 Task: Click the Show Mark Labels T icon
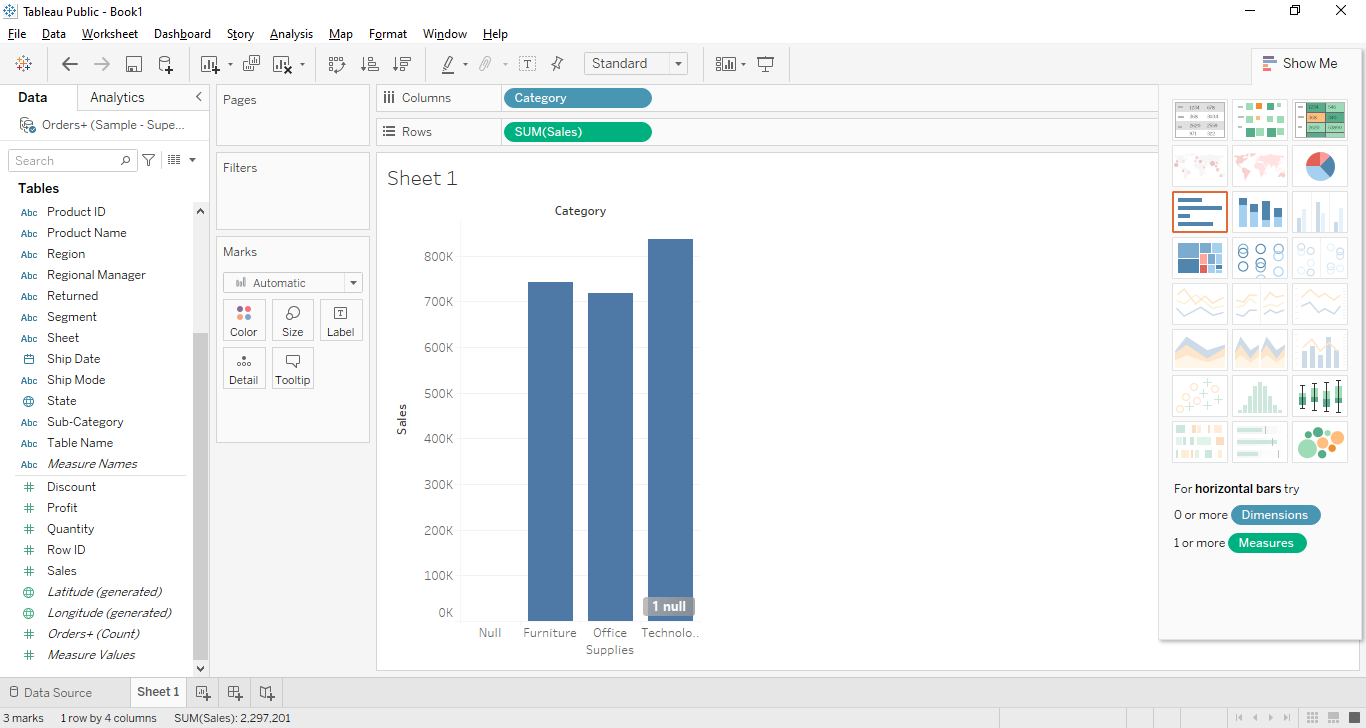527,64
